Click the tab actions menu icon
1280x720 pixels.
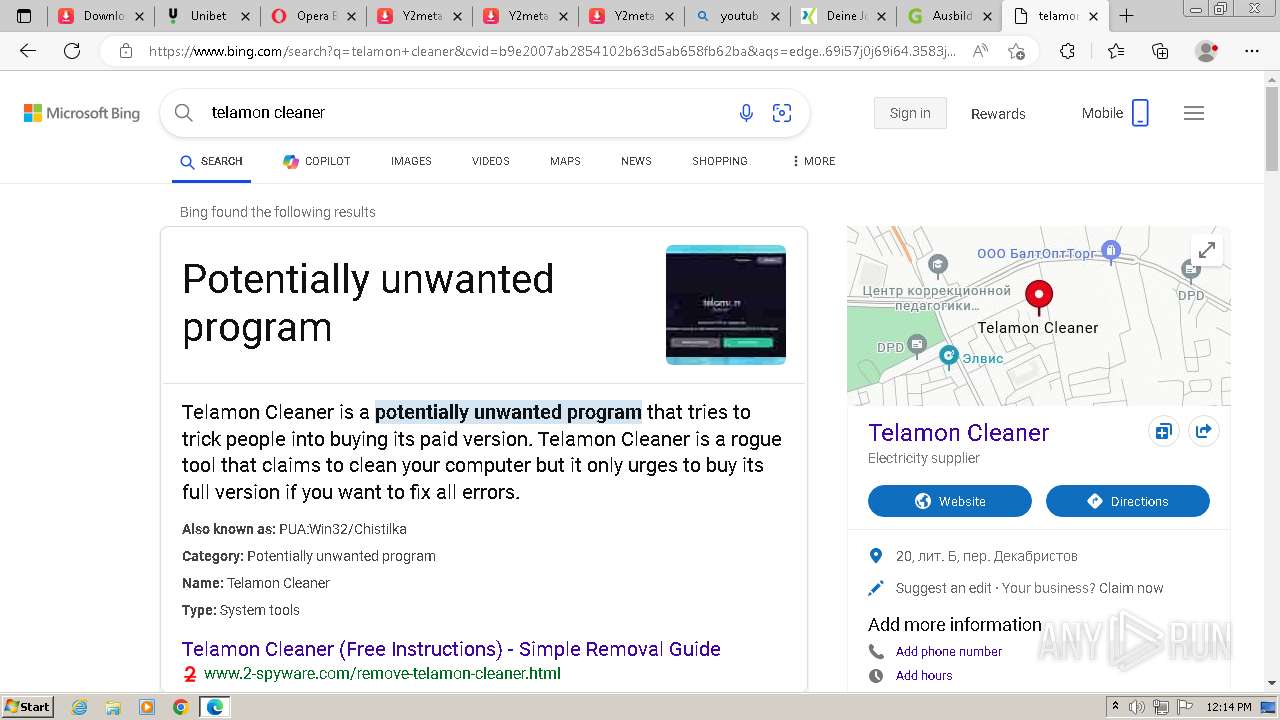tap(24, 16)
